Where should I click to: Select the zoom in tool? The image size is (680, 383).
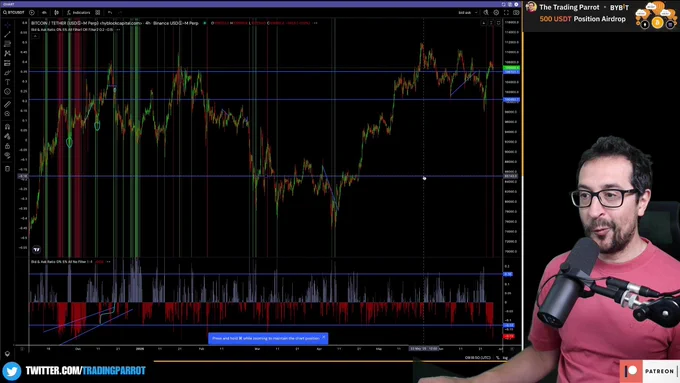tap(7, 114)
